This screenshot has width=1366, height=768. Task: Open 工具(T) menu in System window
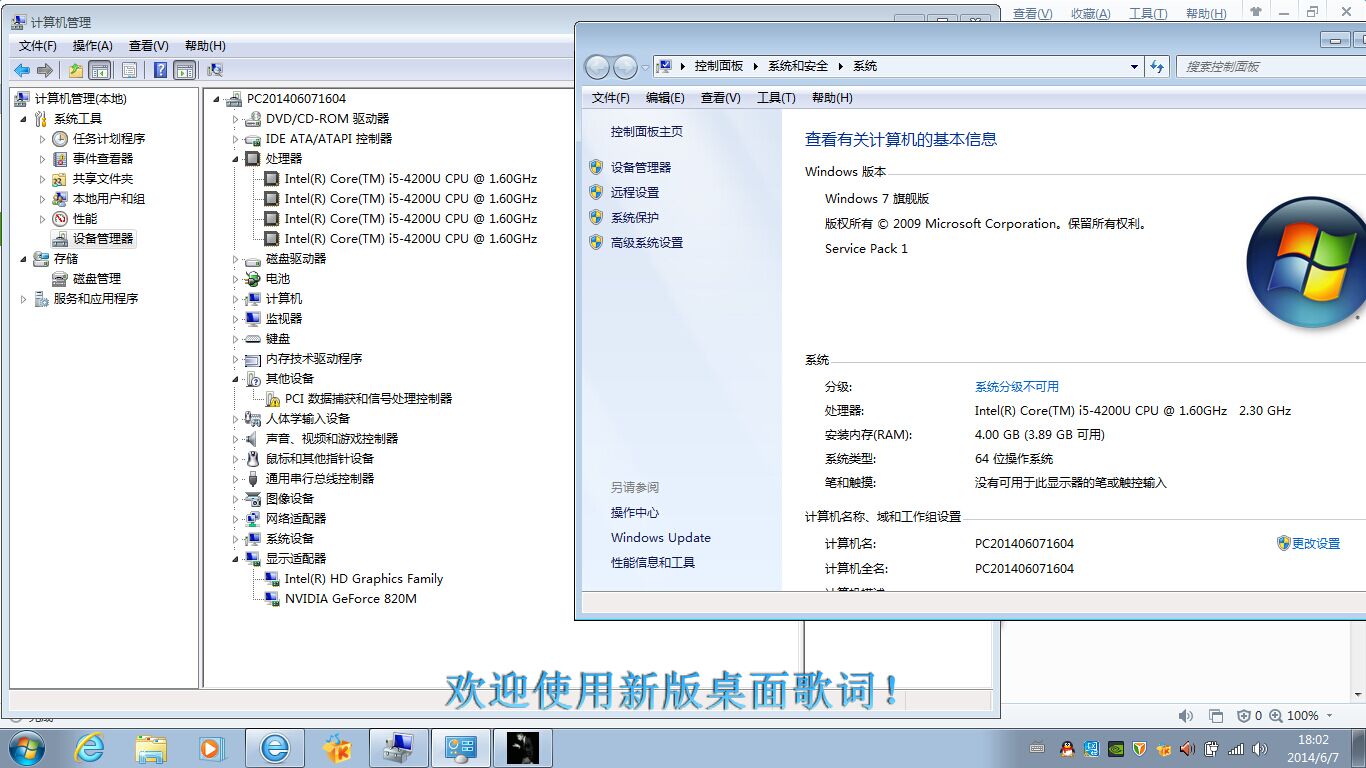776,98
